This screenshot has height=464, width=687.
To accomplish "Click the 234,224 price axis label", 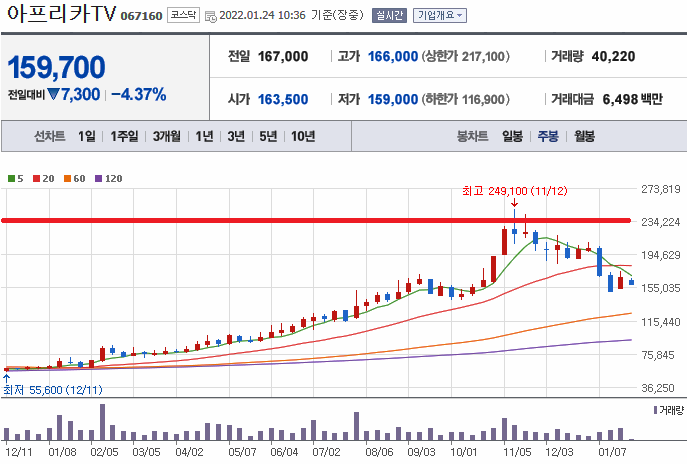I will pyautogui.click(x=661, y=222).
